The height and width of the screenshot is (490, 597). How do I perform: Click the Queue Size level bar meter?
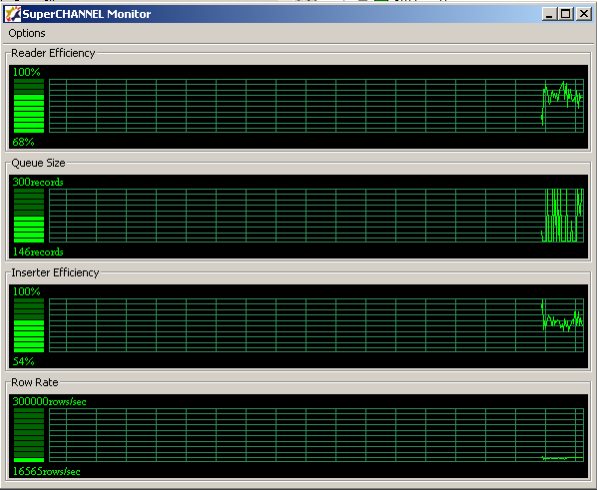point(29,215)
